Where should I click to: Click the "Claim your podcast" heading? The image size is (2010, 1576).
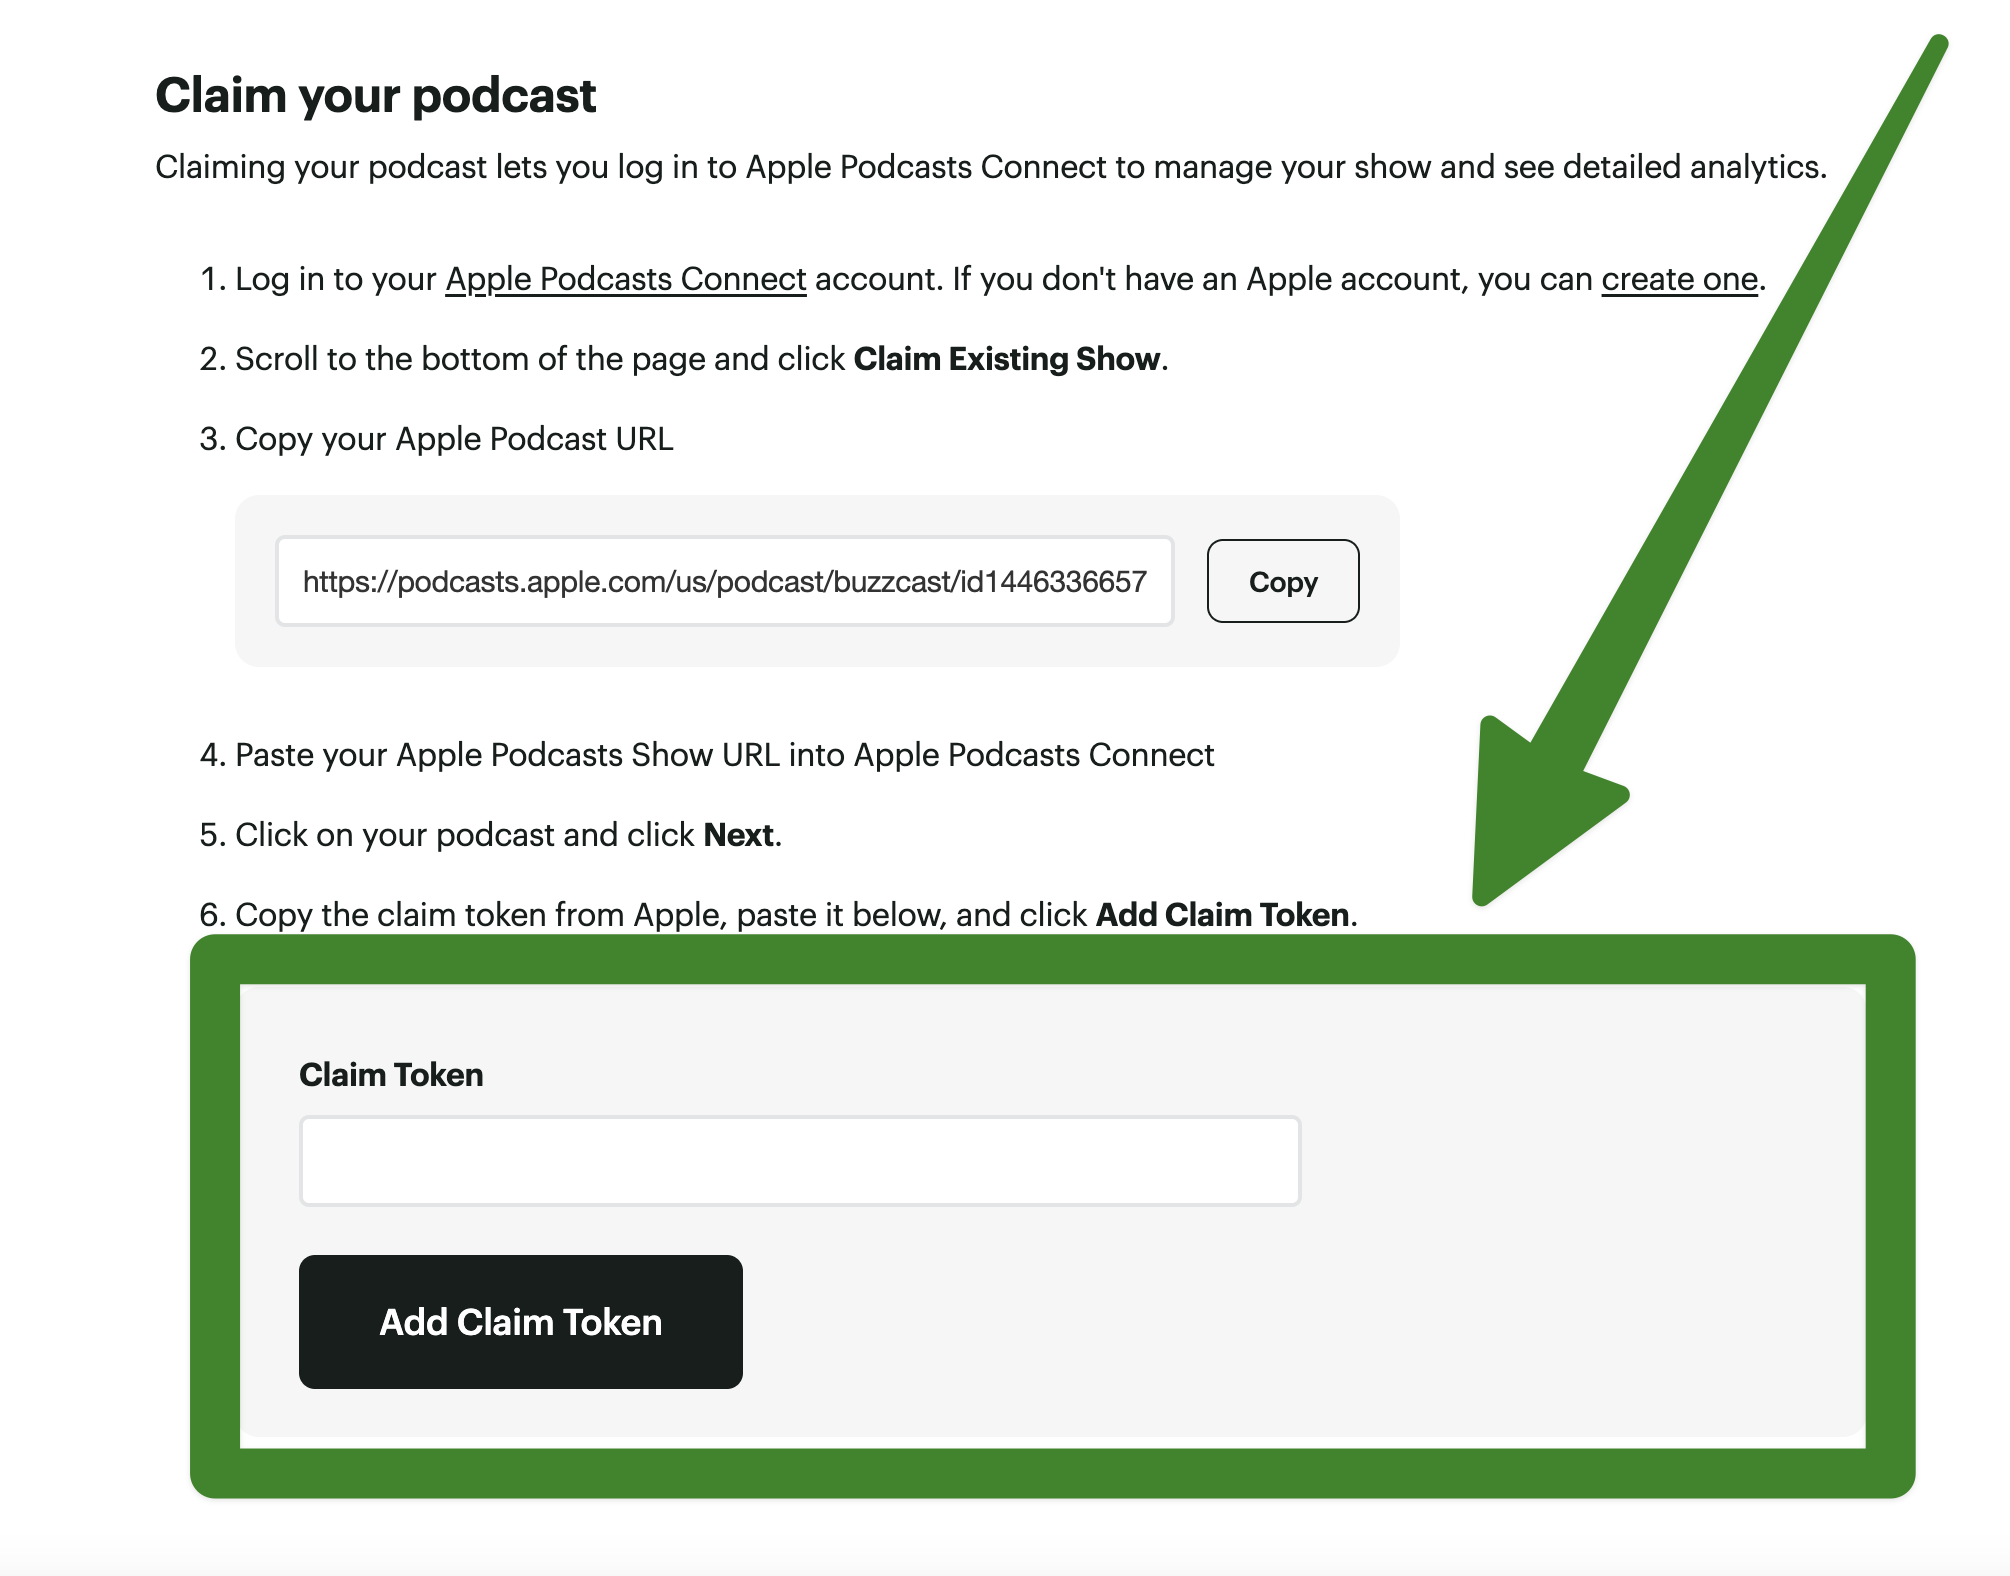pos(376,96)
